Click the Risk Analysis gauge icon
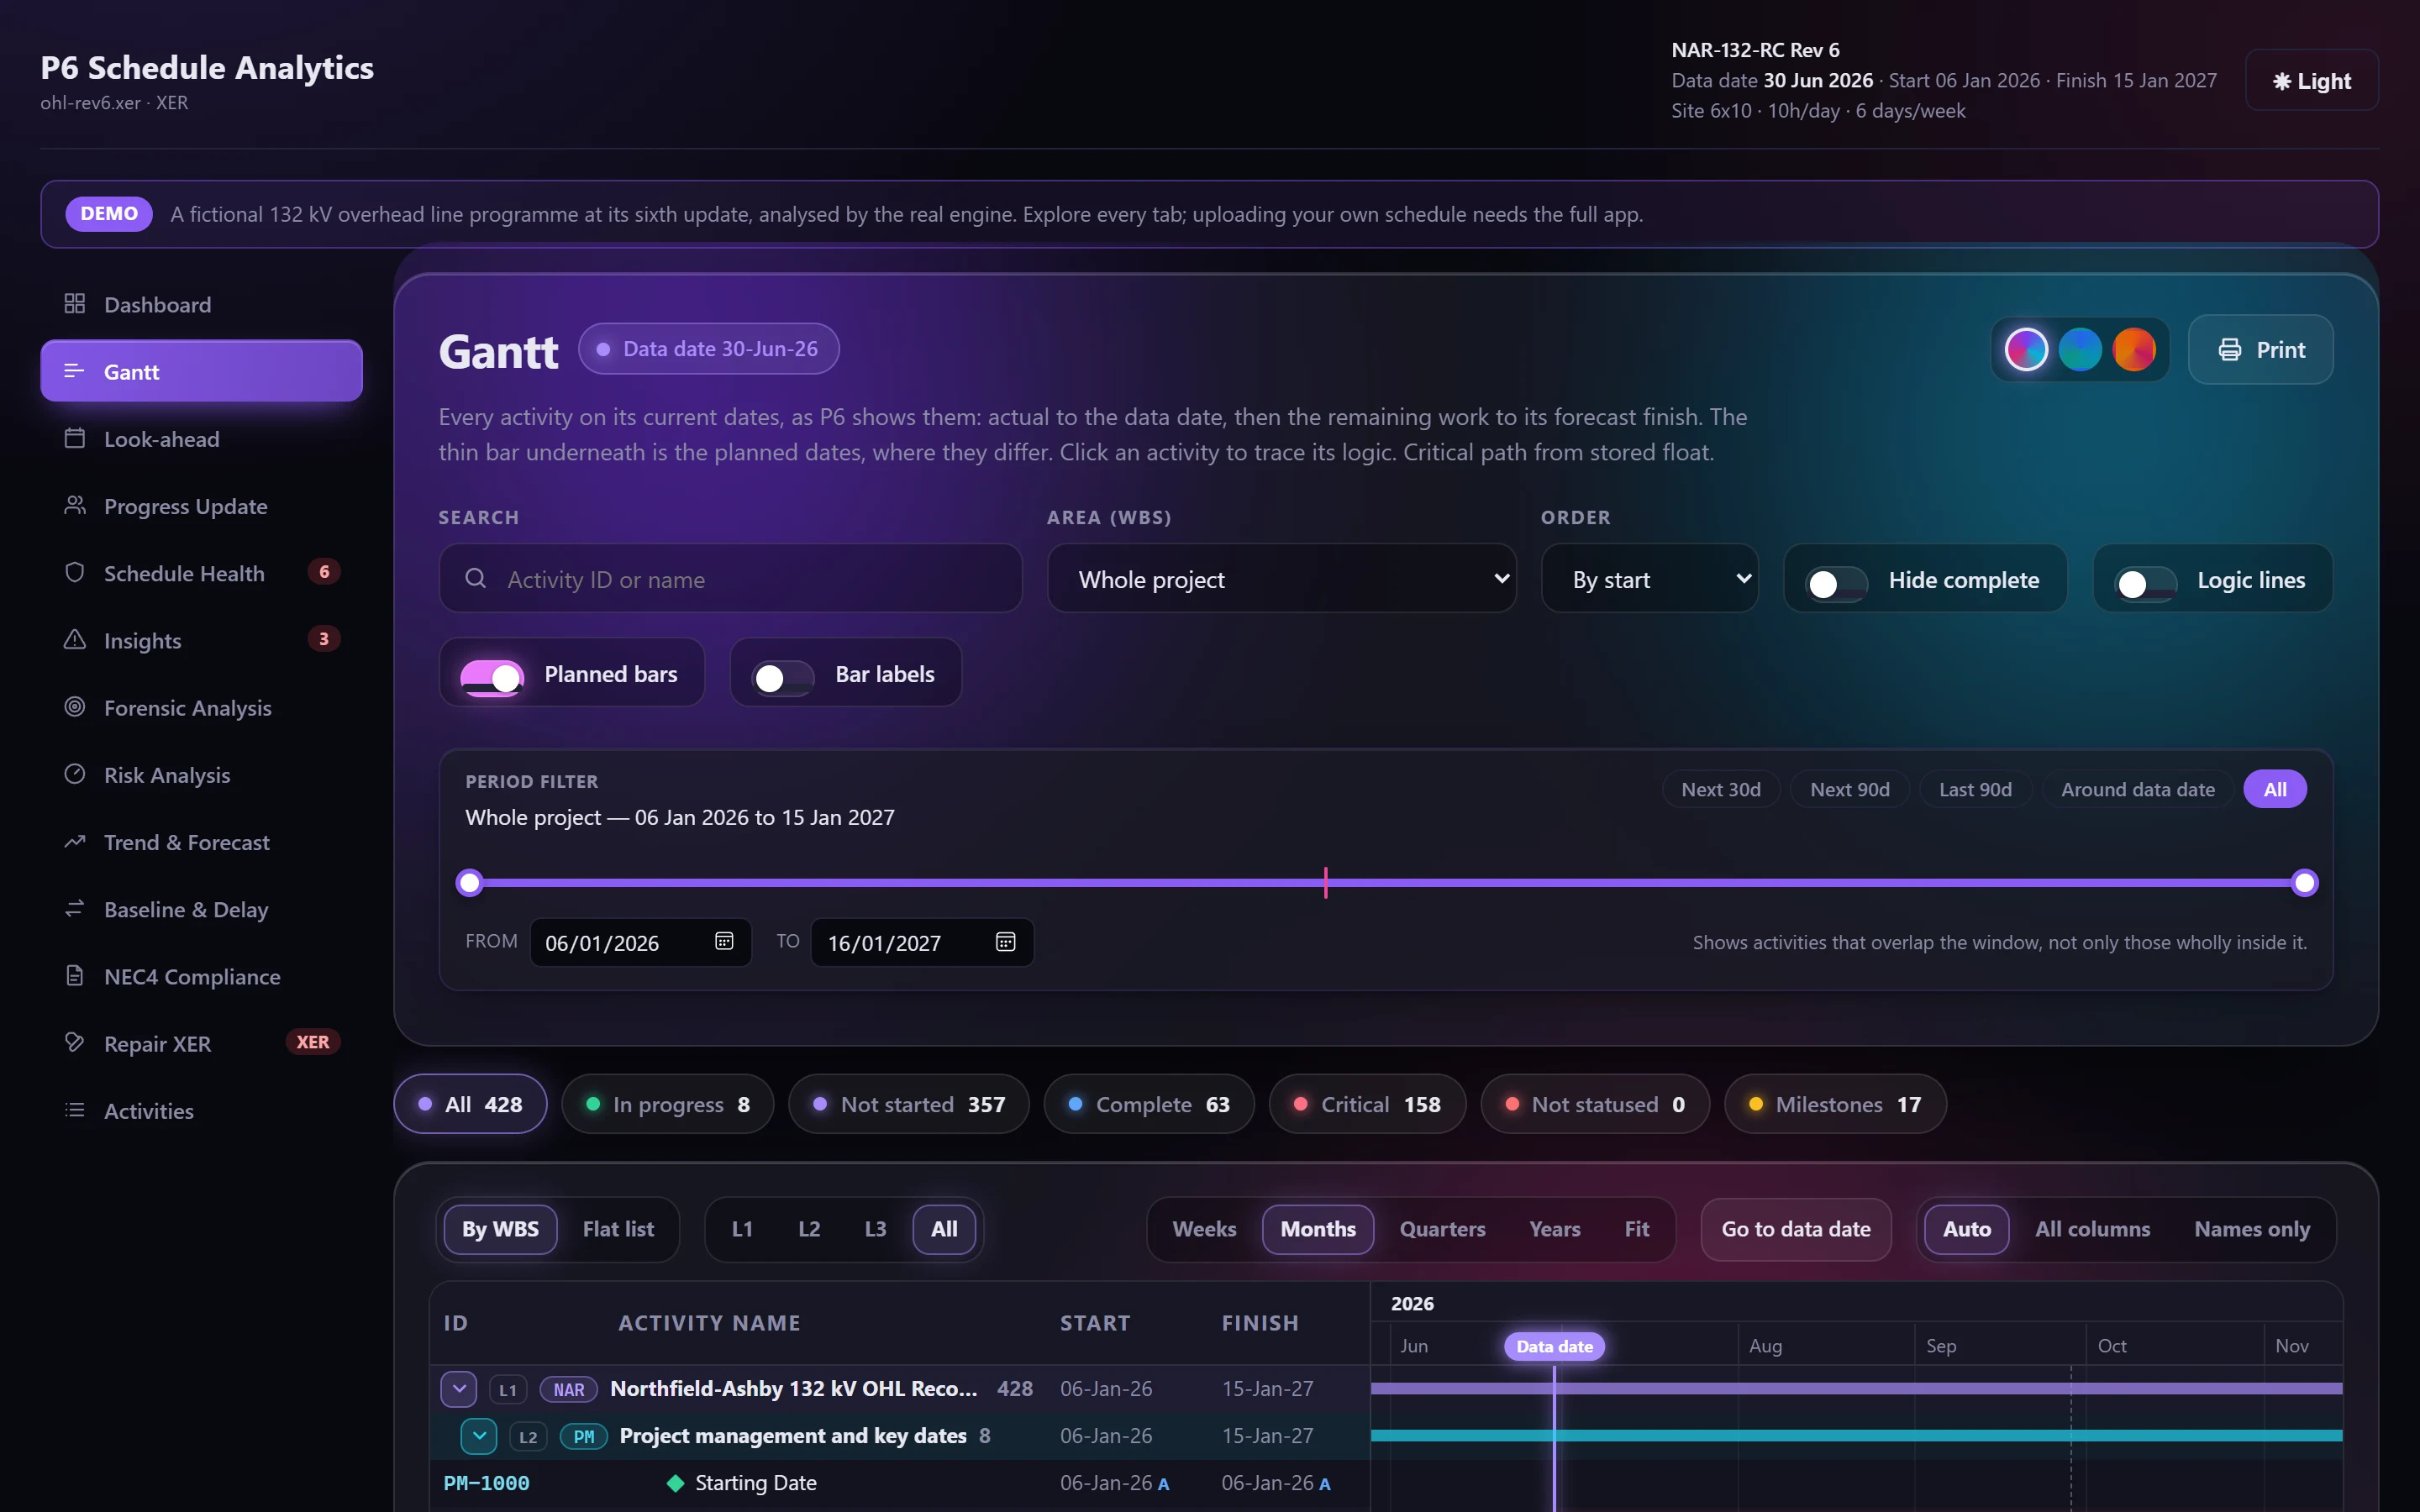Viewport: 2420px width, 1512px height. (75, 774)
